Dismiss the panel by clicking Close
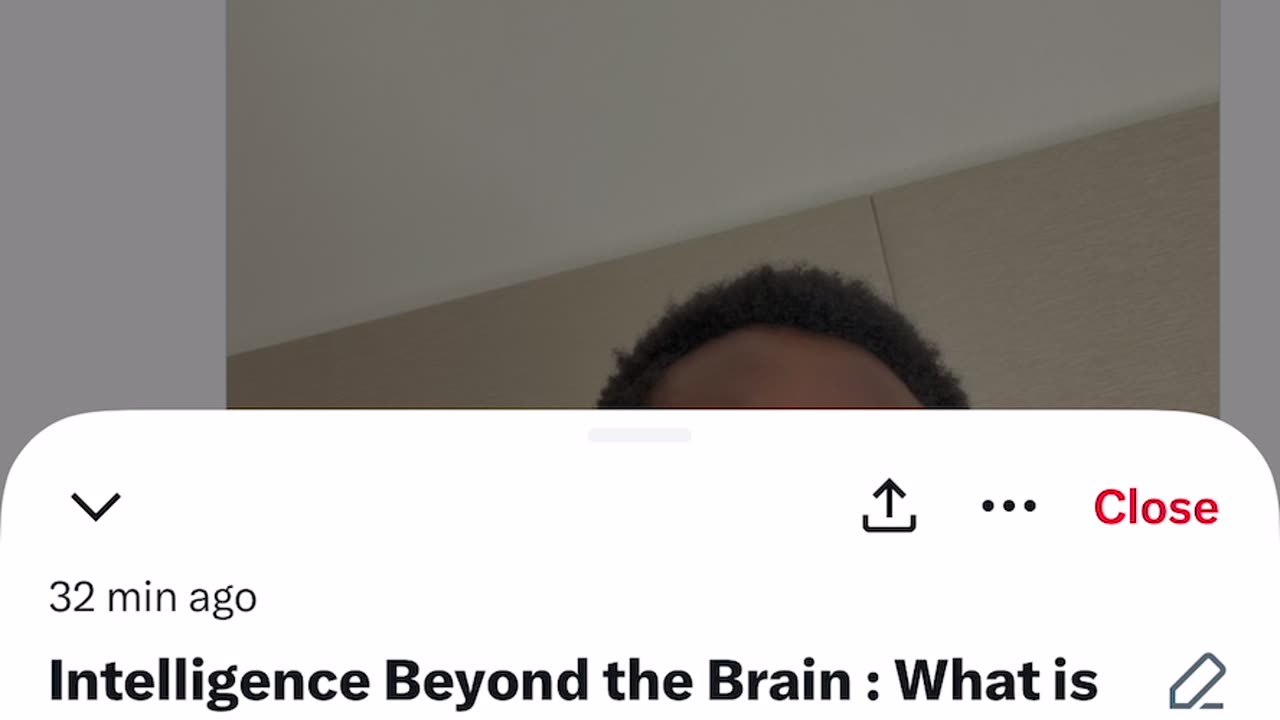This screenshot has height=720, width=1280. (x=1155, y=507)
